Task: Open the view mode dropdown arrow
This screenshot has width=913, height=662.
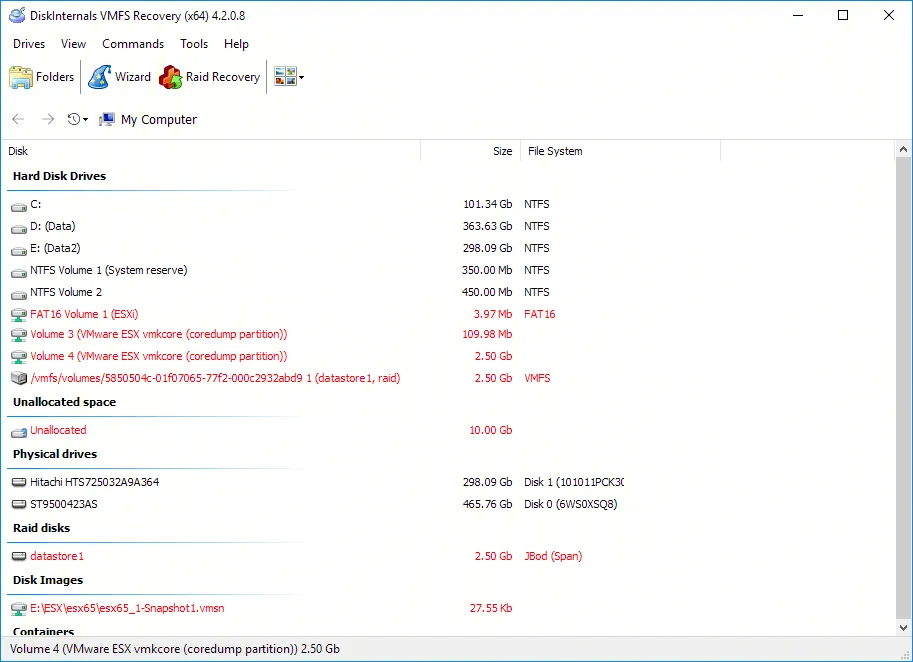Action: coord(301,78)
